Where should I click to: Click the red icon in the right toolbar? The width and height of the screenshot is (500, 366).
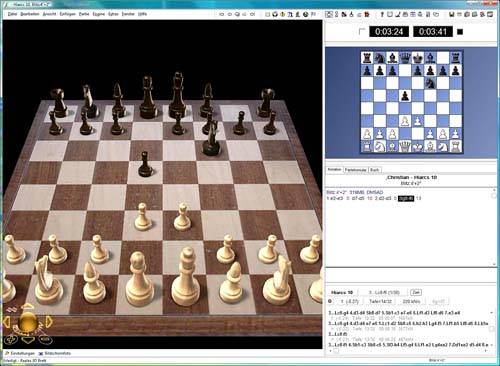click(x=367, y=14)
